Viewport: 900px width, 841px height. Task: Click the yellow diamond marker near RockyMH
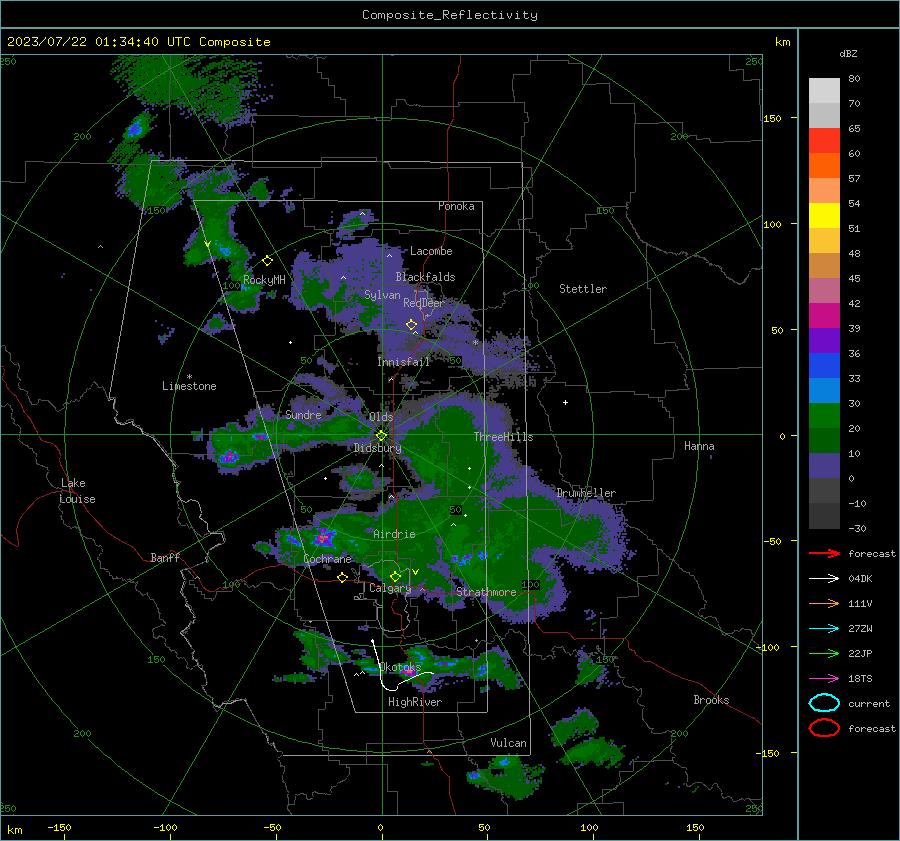[267, 261]
